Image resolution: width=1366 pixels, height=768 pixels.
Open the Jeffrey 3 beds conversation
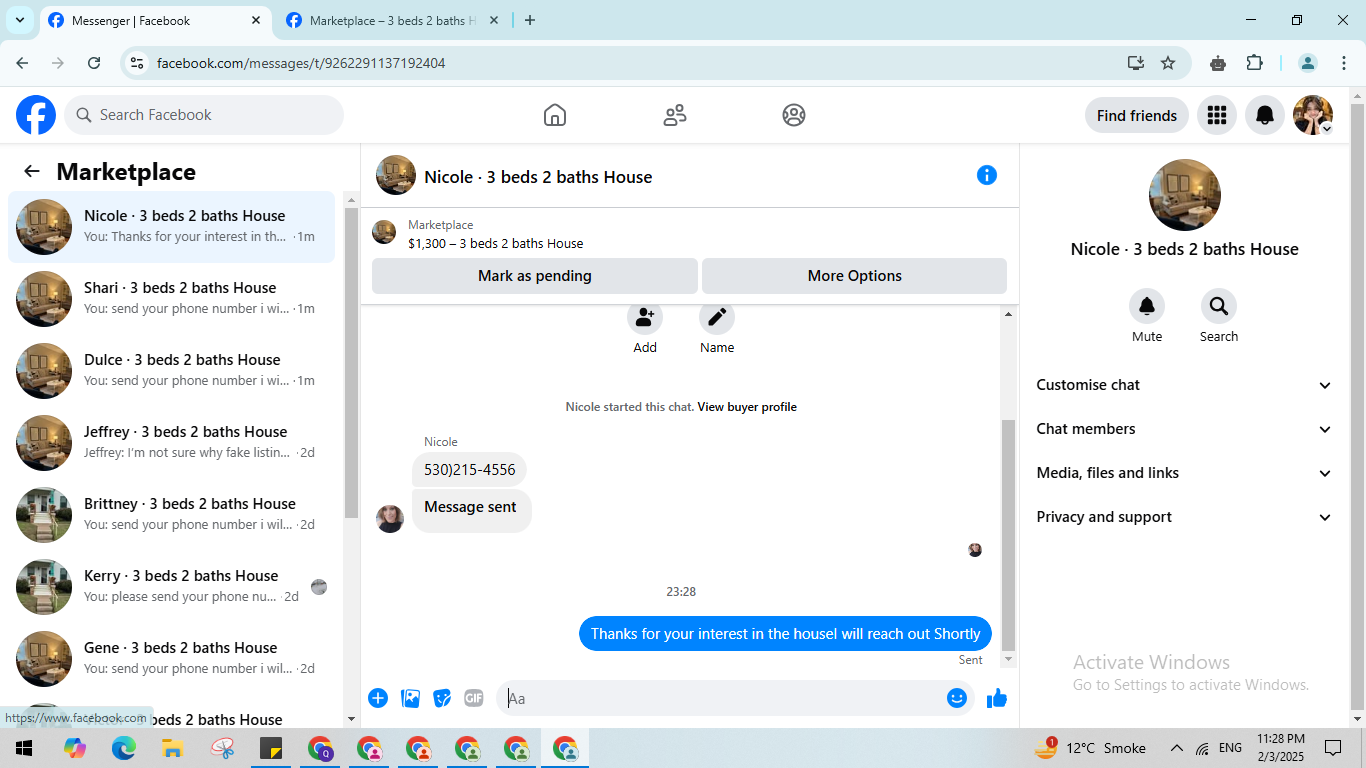pos(171,443)
